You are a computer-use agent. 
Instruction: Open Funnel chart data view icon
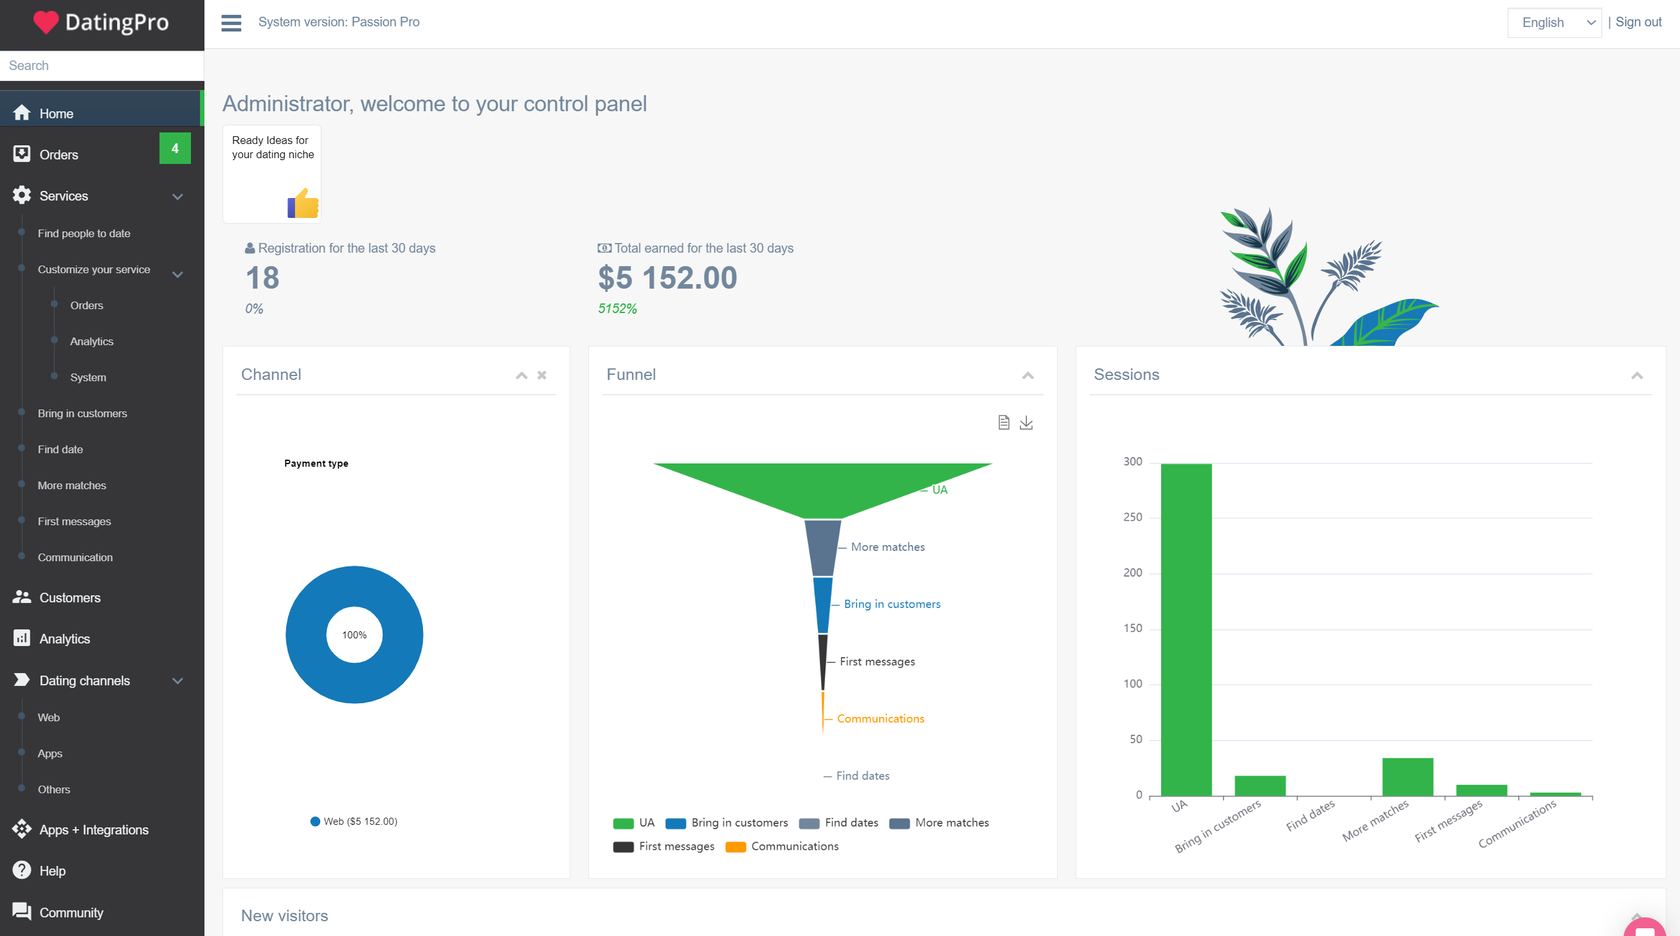coord(1003,423)
